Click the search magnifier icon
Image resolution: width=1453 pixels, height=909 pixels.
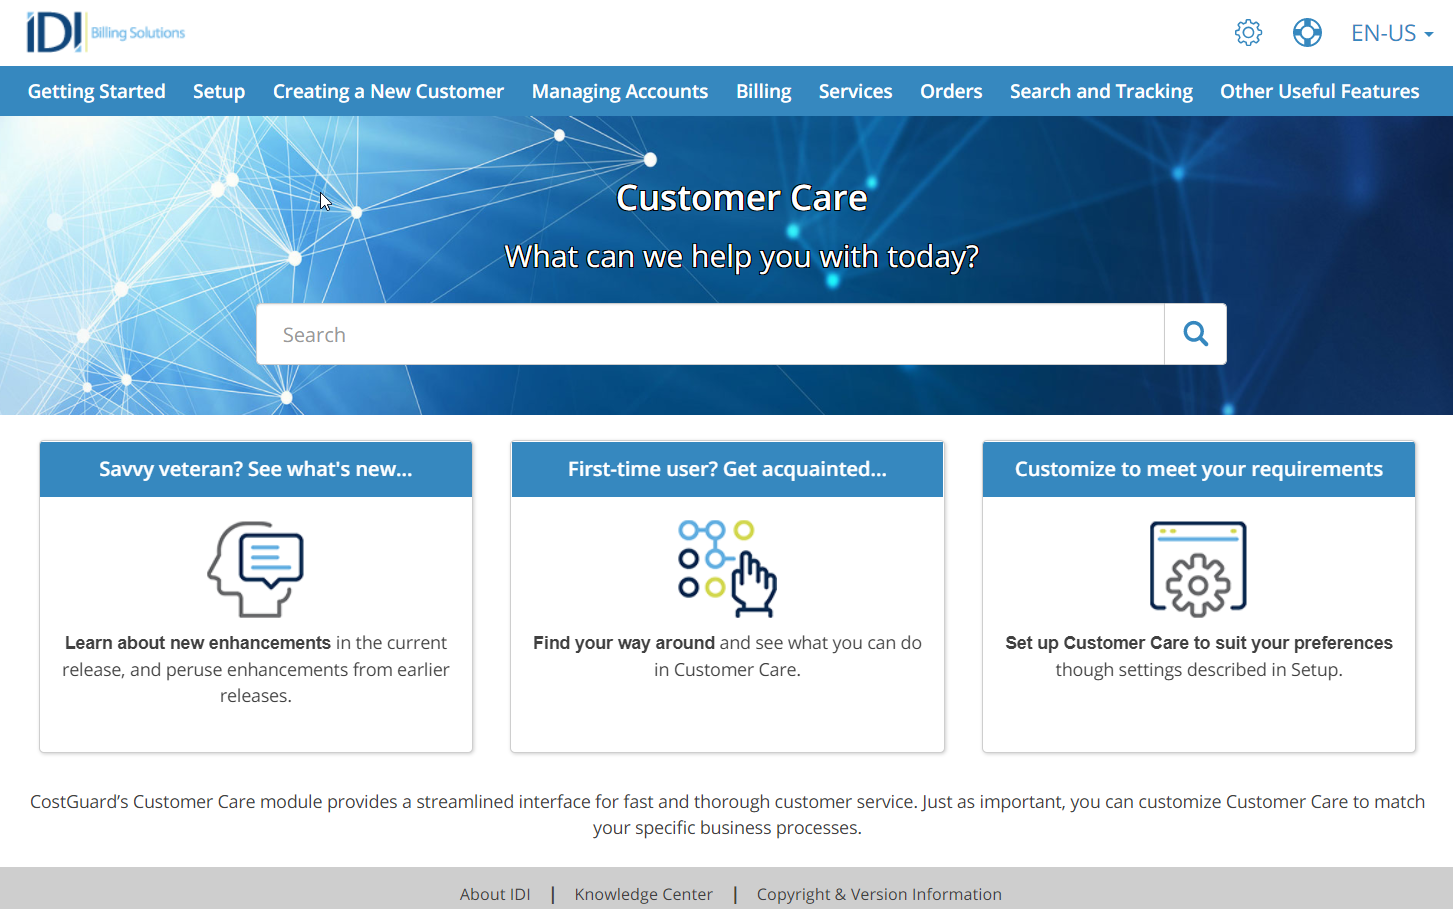1195,333
